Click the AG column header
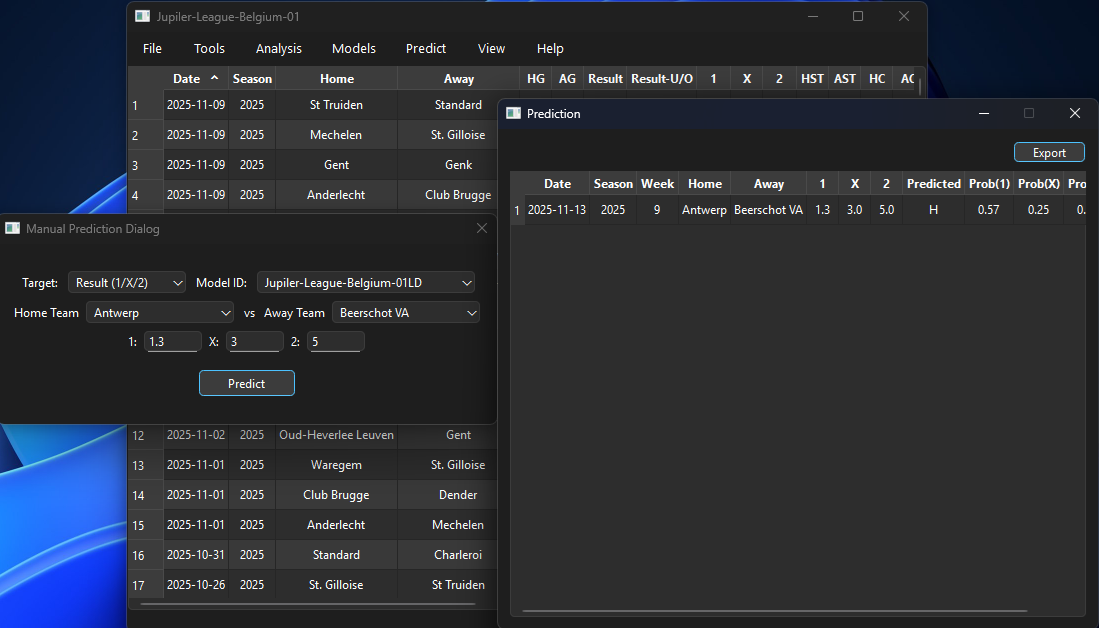This screenshot has height=628, width=1099. pyautogui.click(x=567, y=78)
